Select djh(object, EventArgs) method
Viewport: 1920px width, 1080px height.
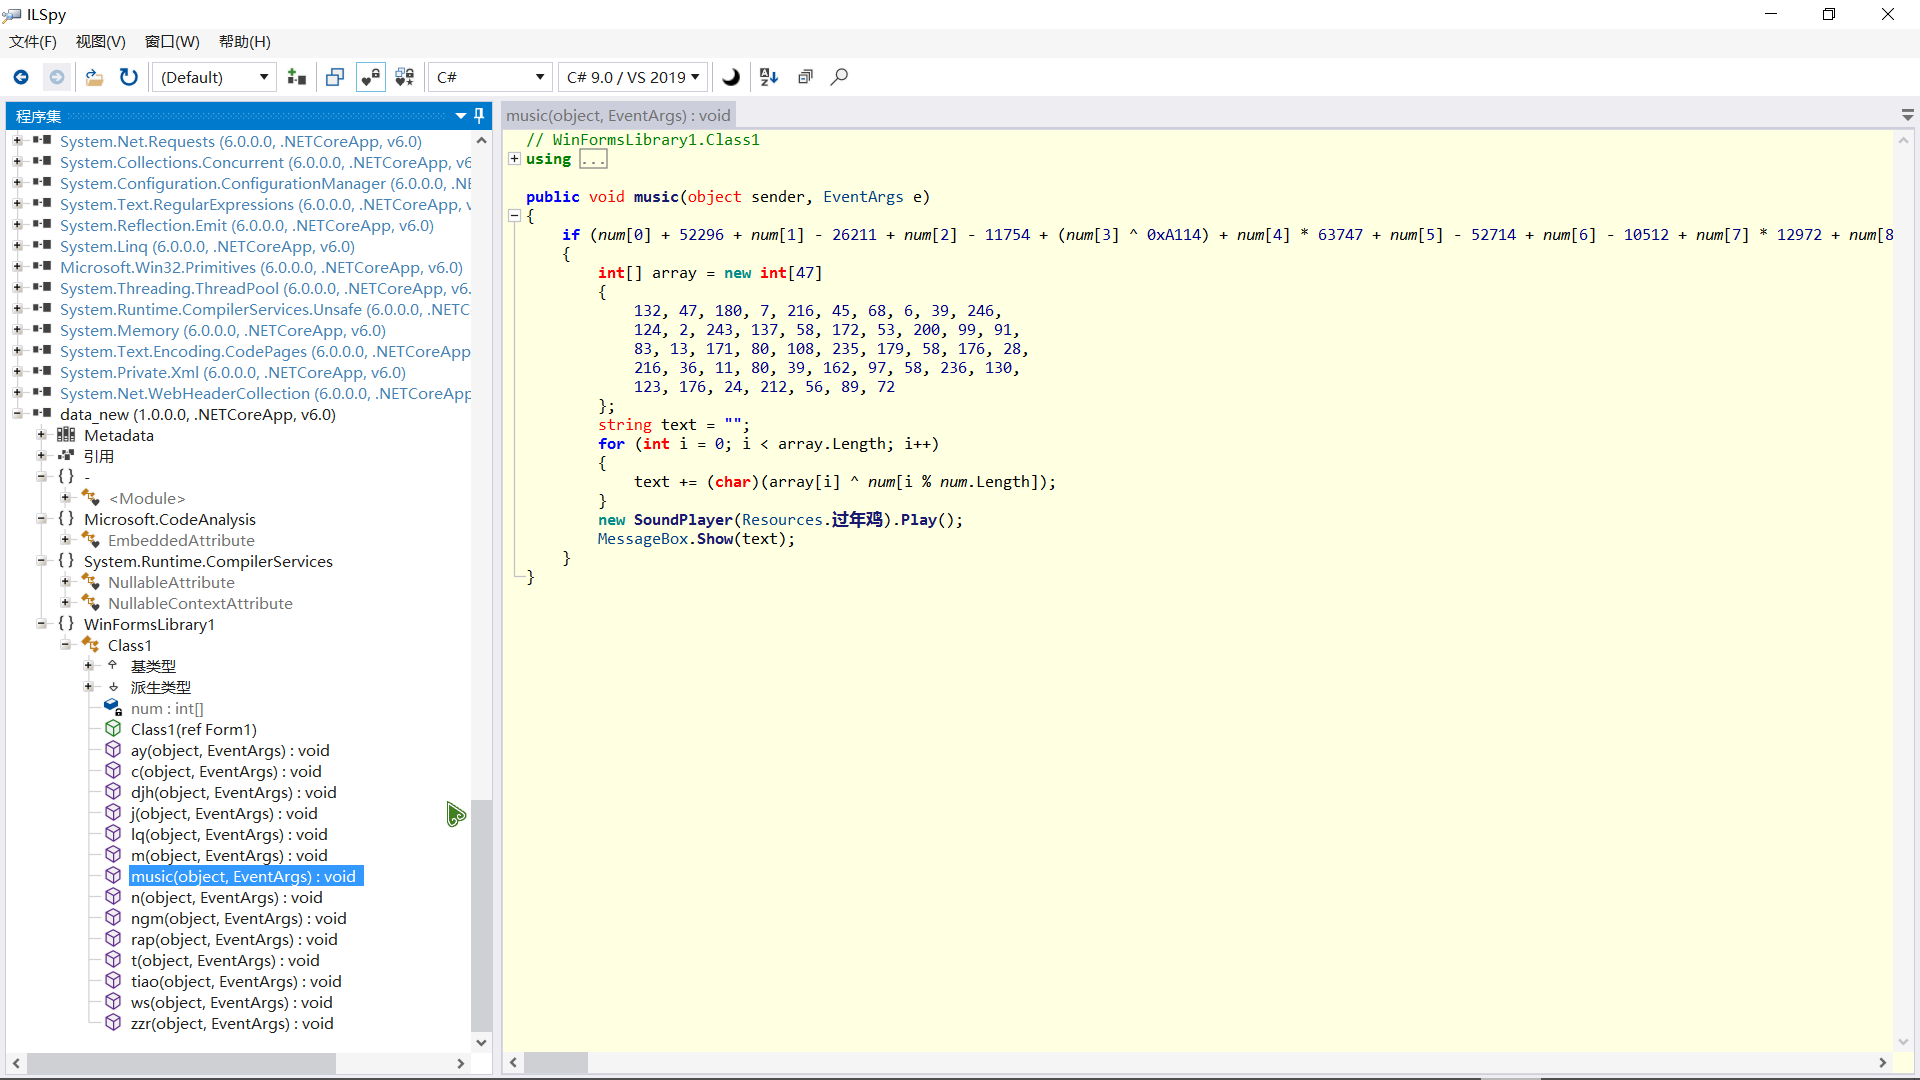pos(233,792)
